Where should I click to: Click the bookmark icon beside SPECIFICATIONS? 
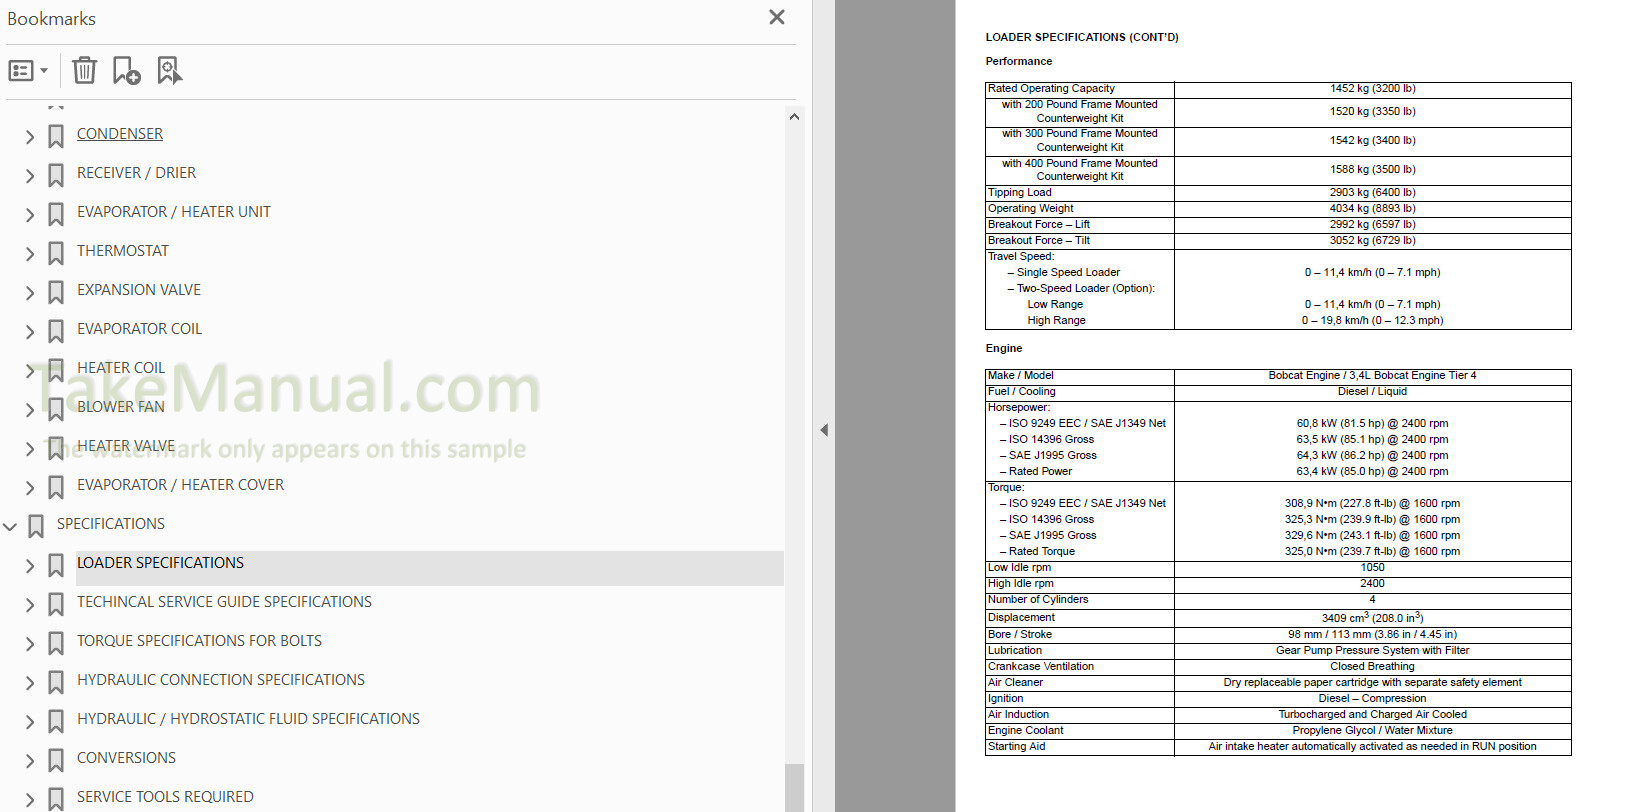point(36,526)
